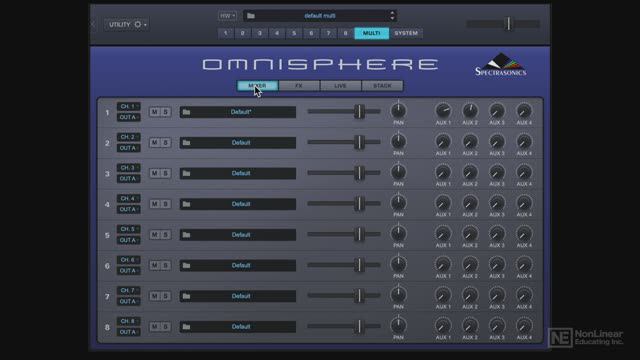Select part 3 button in top bar
This screenshot has height=360, width=640.
pyautogui.click(x=260, y=33)
